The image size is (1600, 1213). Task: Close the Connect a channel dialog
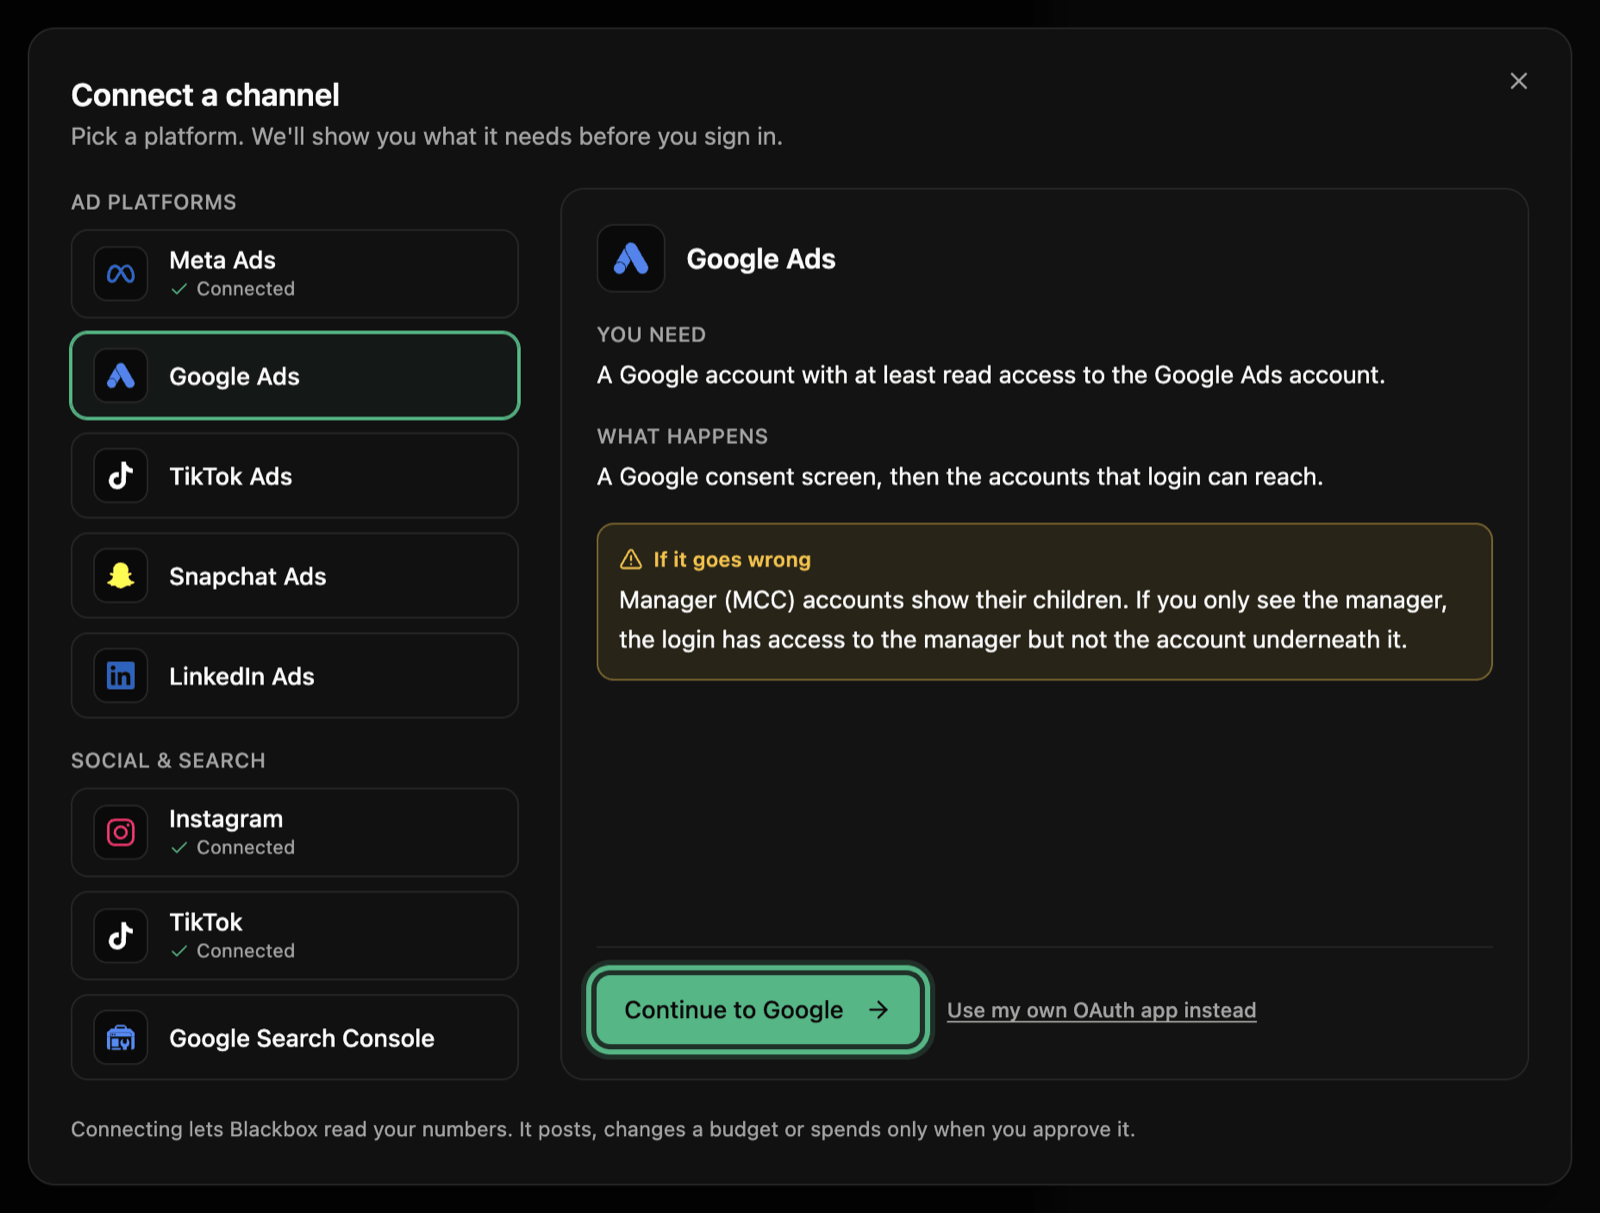point(1519,81)
